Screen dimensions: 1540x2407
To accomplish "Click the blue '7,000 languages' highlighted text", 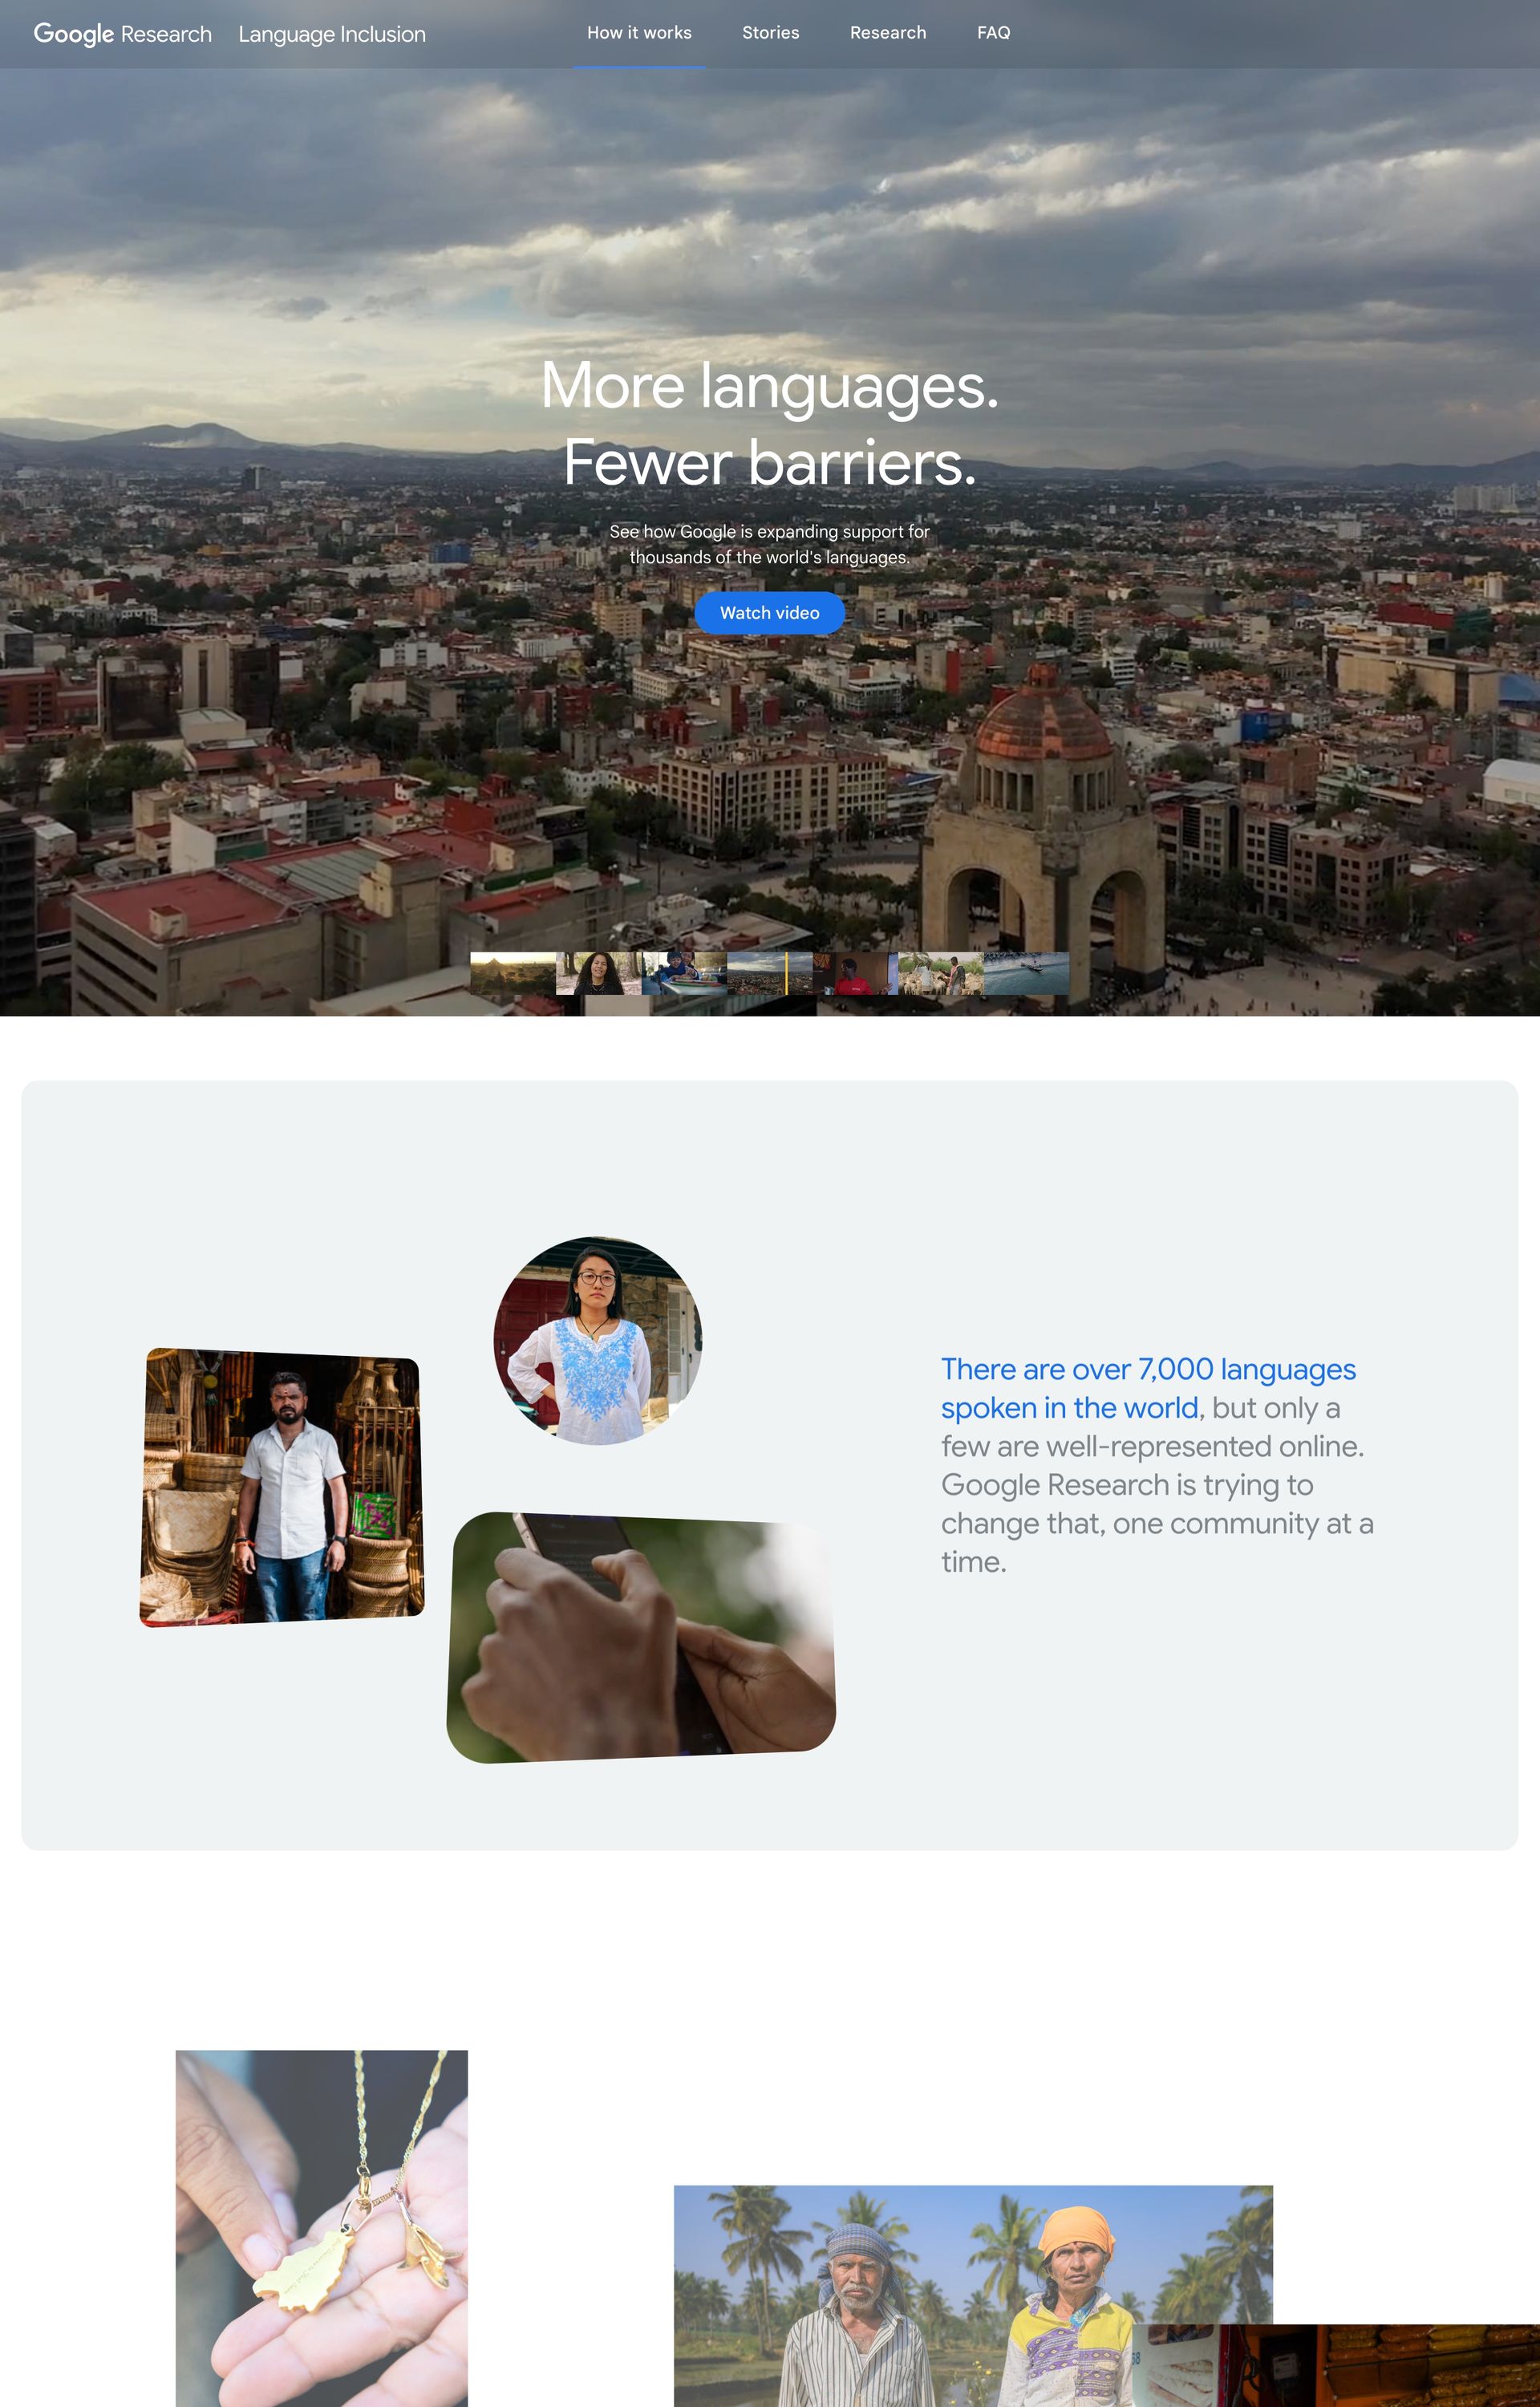I will (1148, 1388).
